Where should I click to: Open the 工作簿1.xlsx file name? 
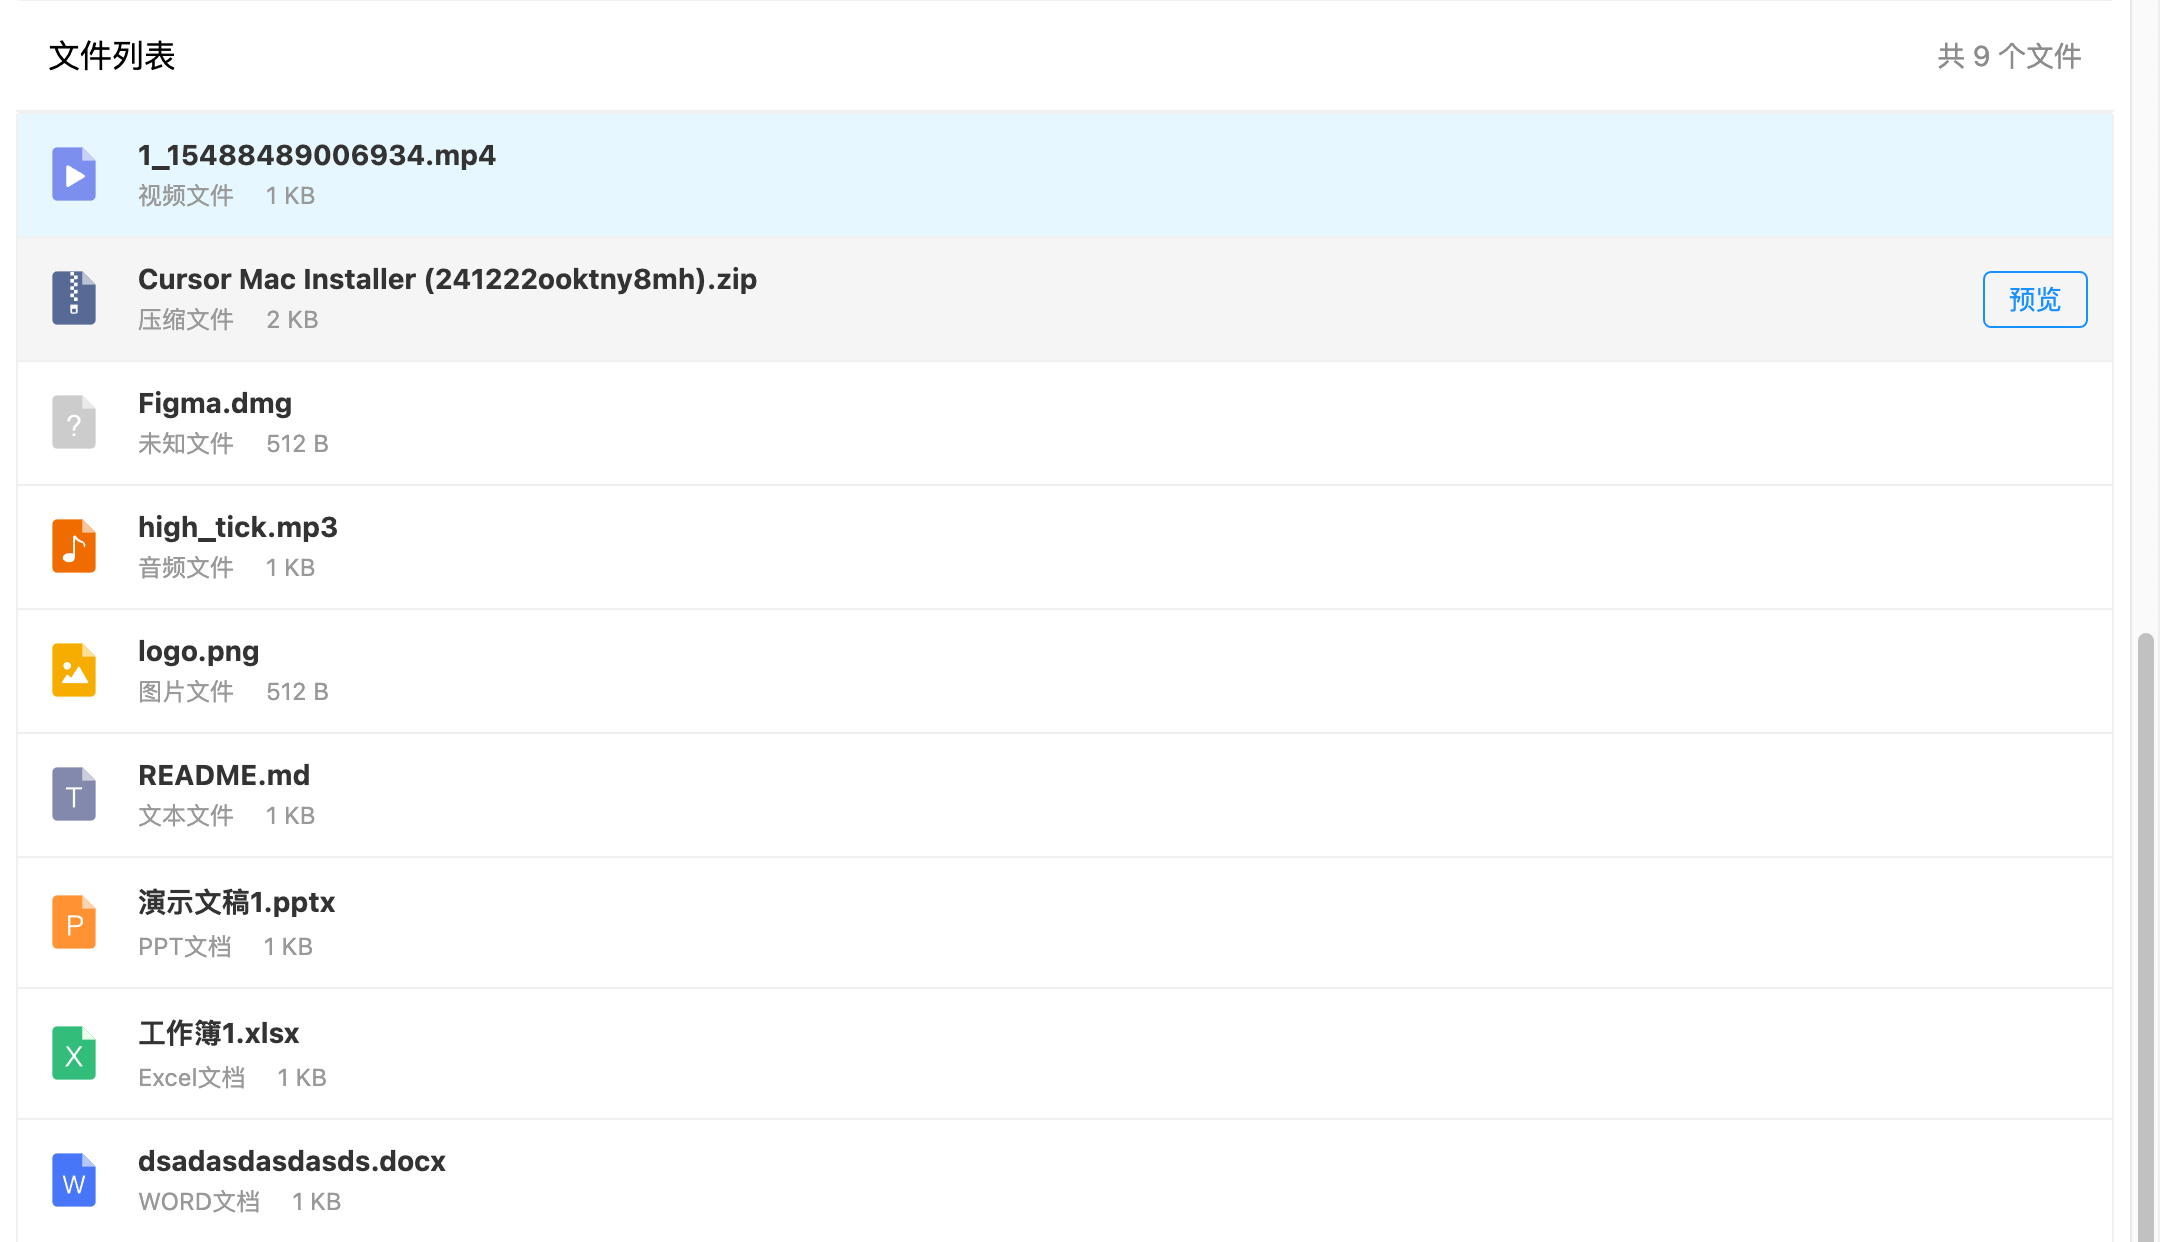218,1033
